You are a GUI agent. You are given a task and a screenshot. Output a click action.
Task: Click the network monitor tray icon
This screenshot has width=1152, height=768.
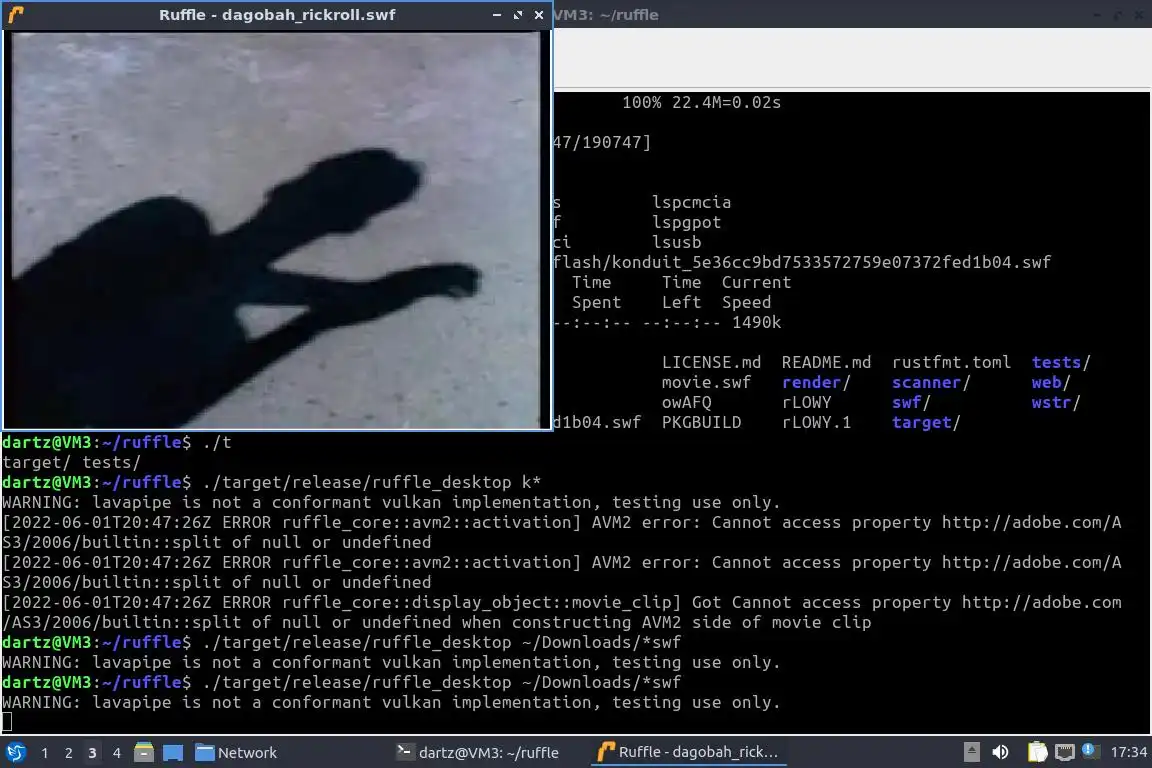pyautogui.click(x=1065, y=752)
